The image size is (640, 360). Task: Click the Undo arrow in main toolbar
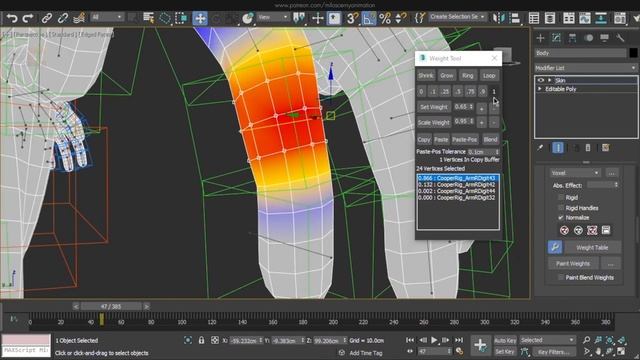click(12, 18)
